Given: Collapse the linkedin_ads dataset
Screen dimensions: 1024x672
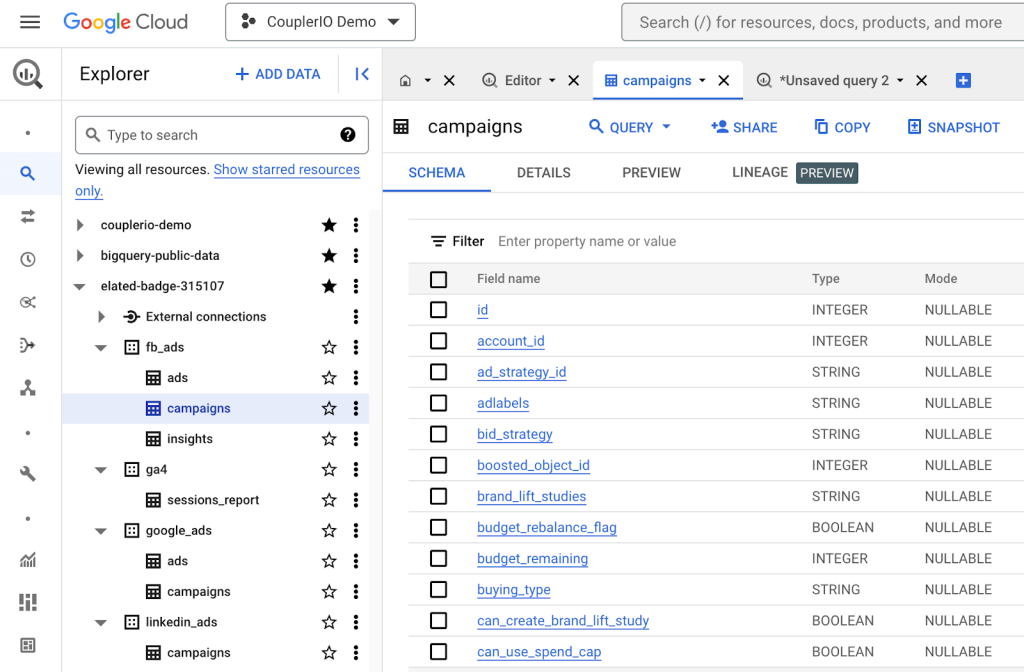Looking at the screenshot, I should point(101,622).
